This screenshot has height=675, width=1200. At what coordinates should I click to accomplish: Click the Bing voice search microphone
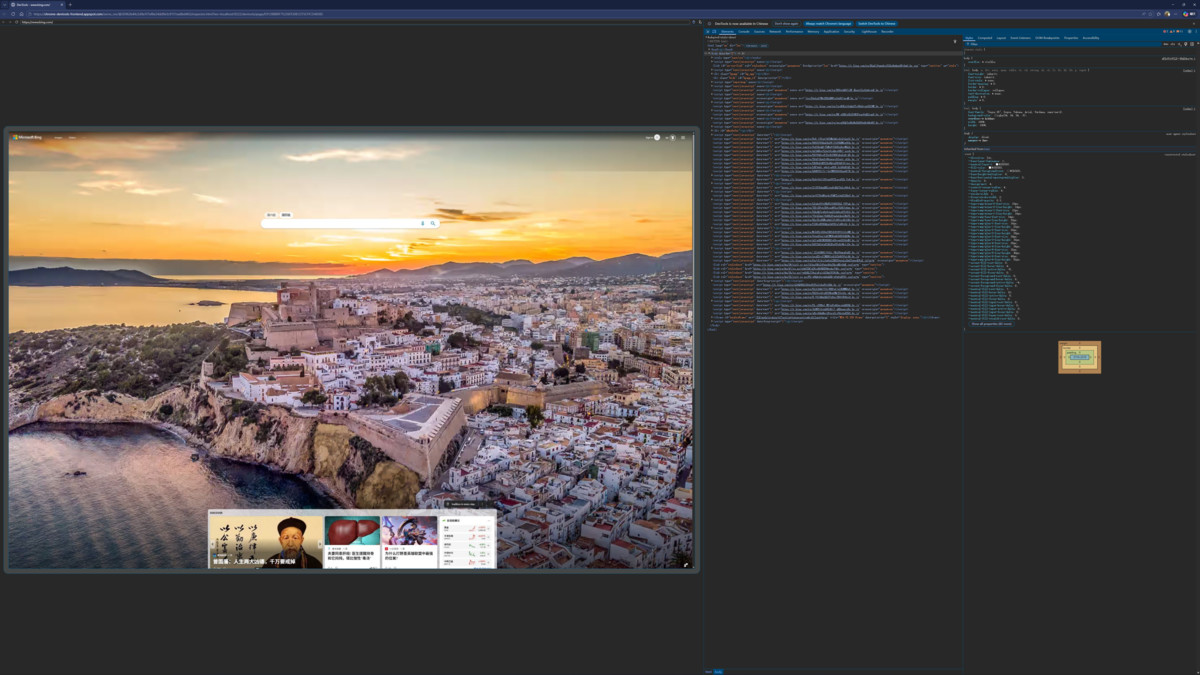pyautogui.click(x=422, y=223)
